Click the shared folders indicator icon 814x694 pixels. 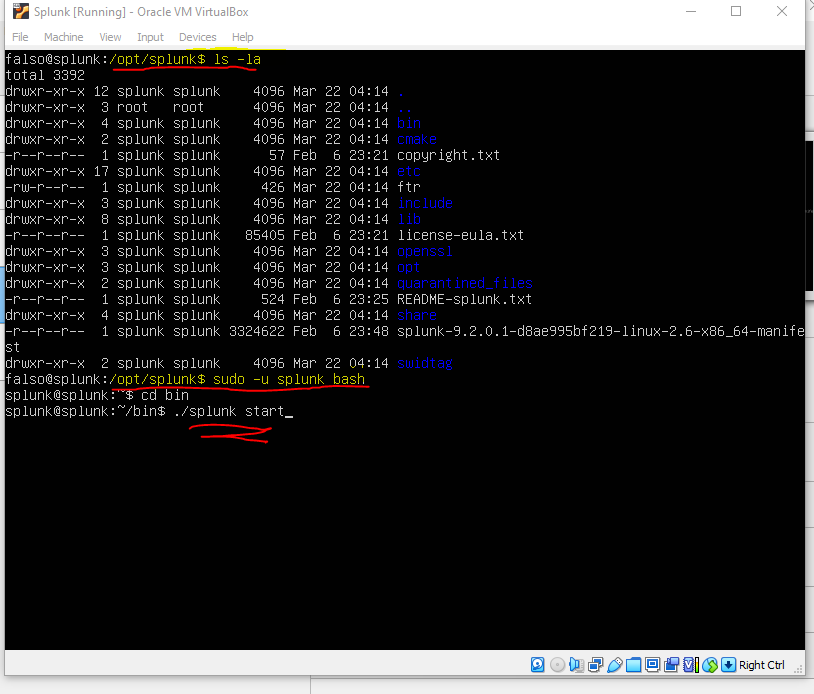[633, 665]
